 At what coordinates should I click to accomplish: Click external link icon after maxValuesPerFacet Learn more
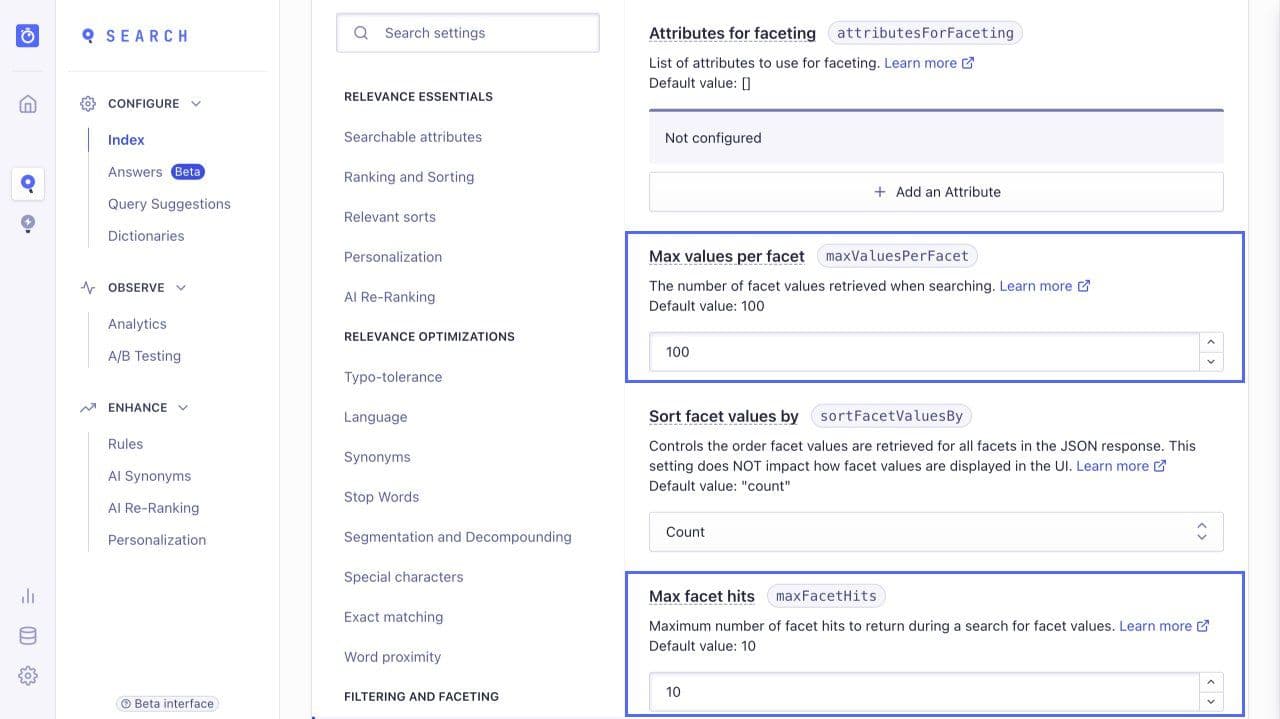pyautogui.click(x=1084, y=286)
